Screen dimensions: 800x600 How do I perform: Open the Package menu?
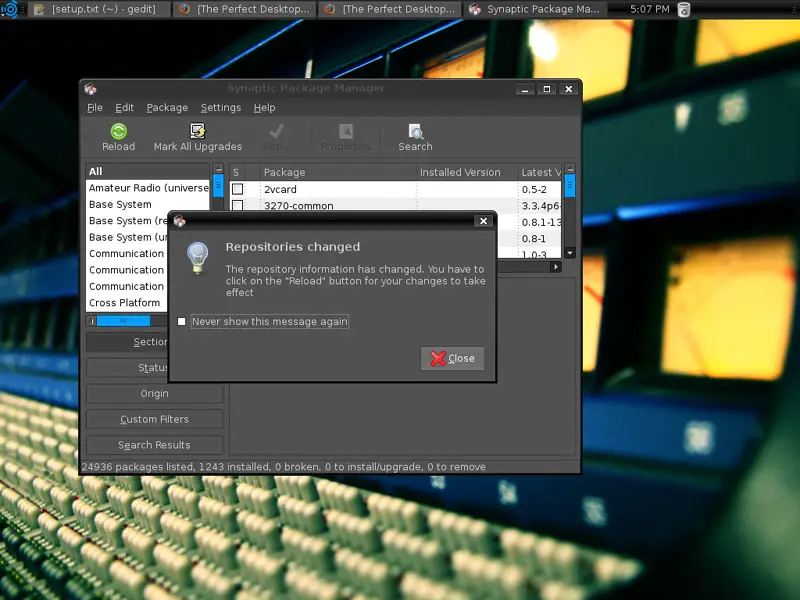coord(167,108)
